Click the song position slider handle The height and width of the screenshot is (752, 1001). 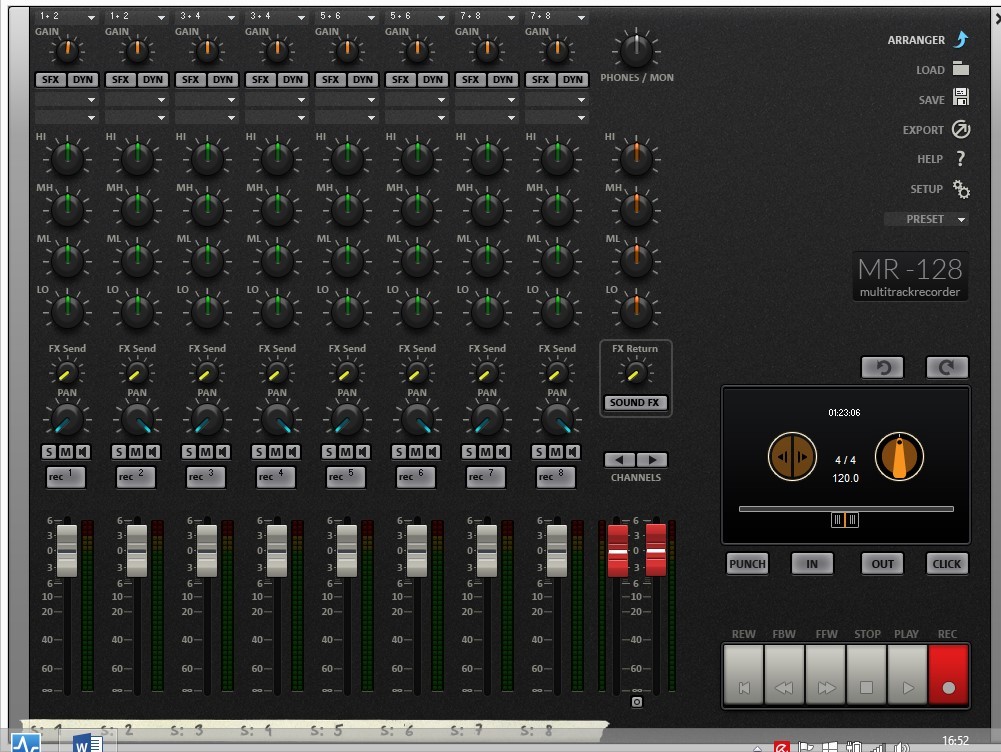[845, 520]
